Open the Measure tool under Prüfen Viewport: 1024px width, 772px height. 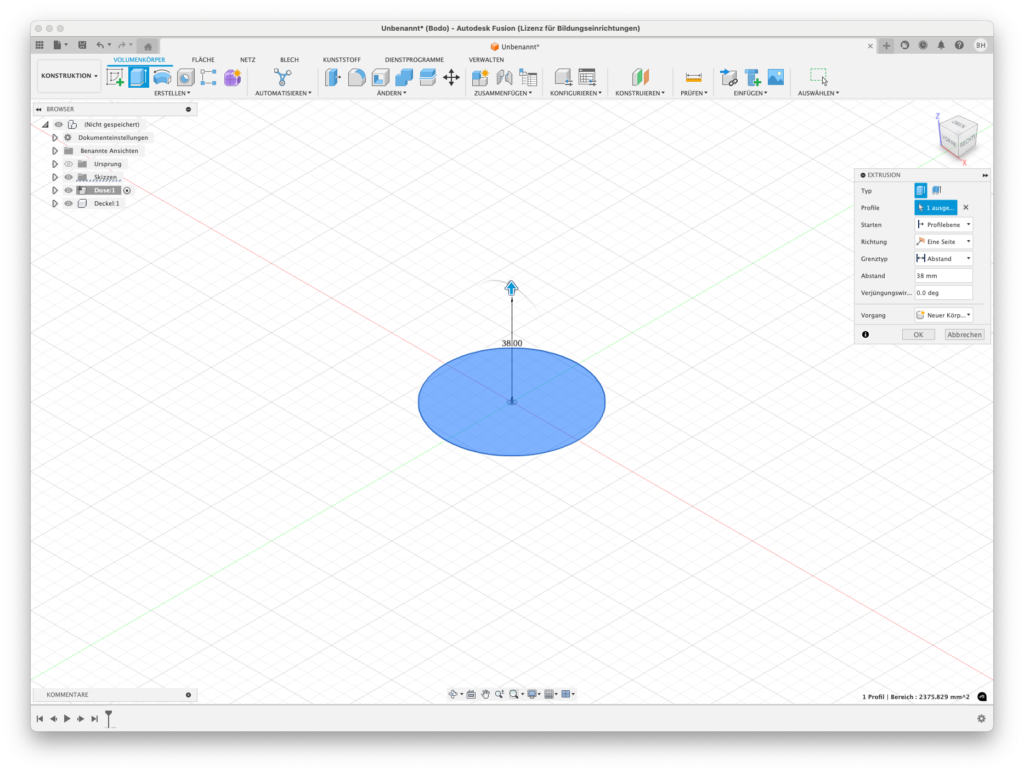point(693,77)
